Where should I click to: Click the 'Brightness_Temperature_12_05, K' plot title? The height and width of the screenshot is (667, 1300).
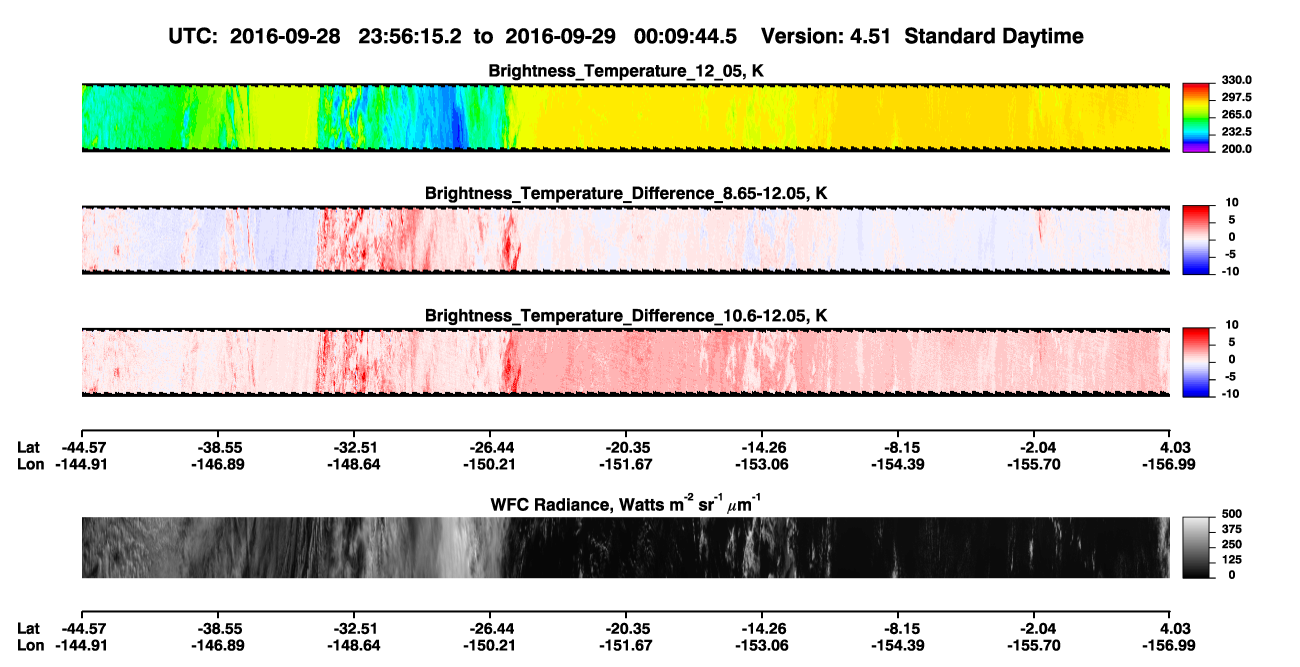[625, 71]
